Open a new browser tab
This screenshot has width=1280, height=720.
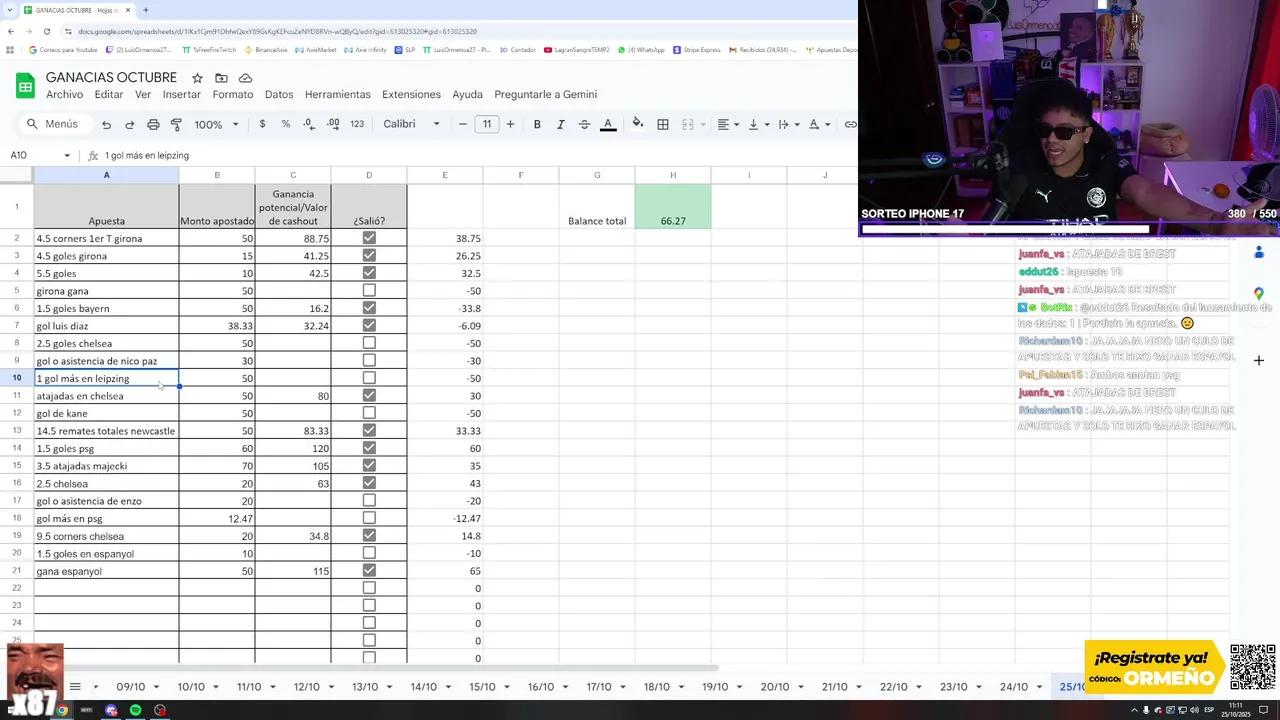point(145,10)
